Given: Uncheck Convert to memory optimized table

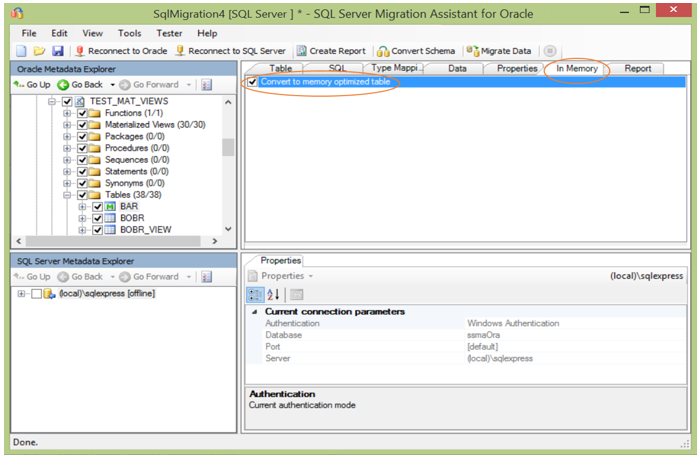Looking at the screenshot, I should [253, 82].
